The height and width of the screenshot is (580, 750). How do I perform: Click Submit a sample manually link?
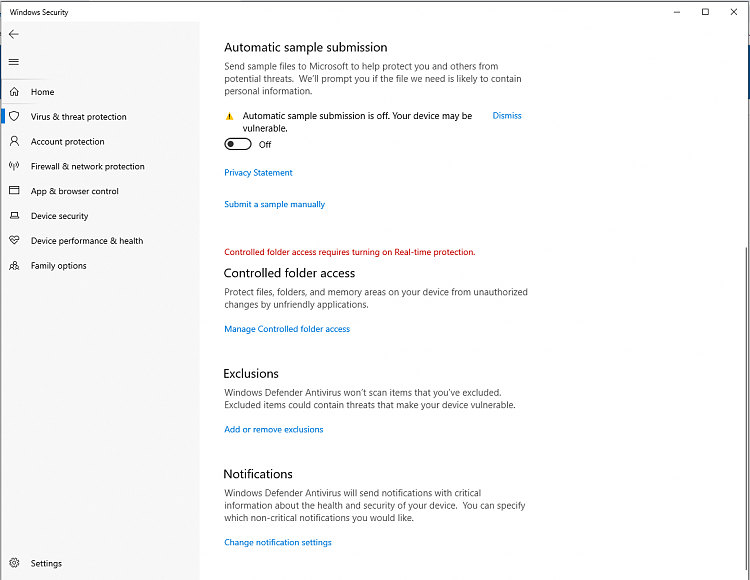(x=275, y=204)
